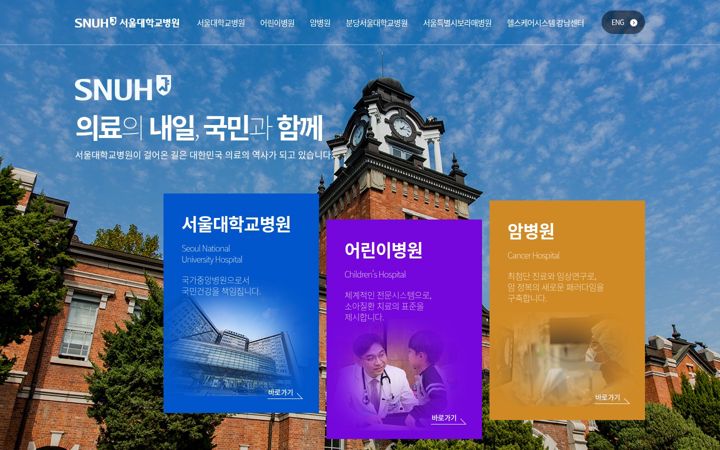Image resolution: width=720 pixels, height=450 pixels.
Task: Open 서울특별시보라매병원 navigation item
Action: pyautogui.click(x=457, y=23)
